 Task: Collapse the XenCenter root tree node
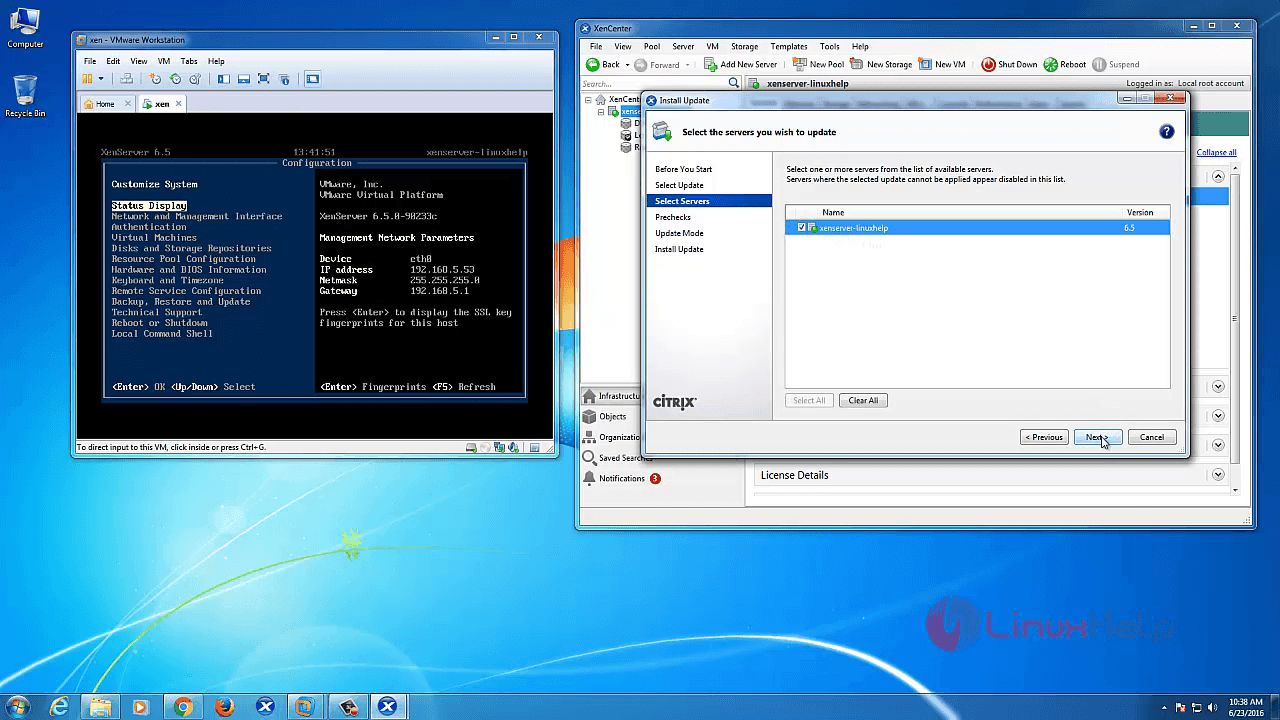point(589,100)
